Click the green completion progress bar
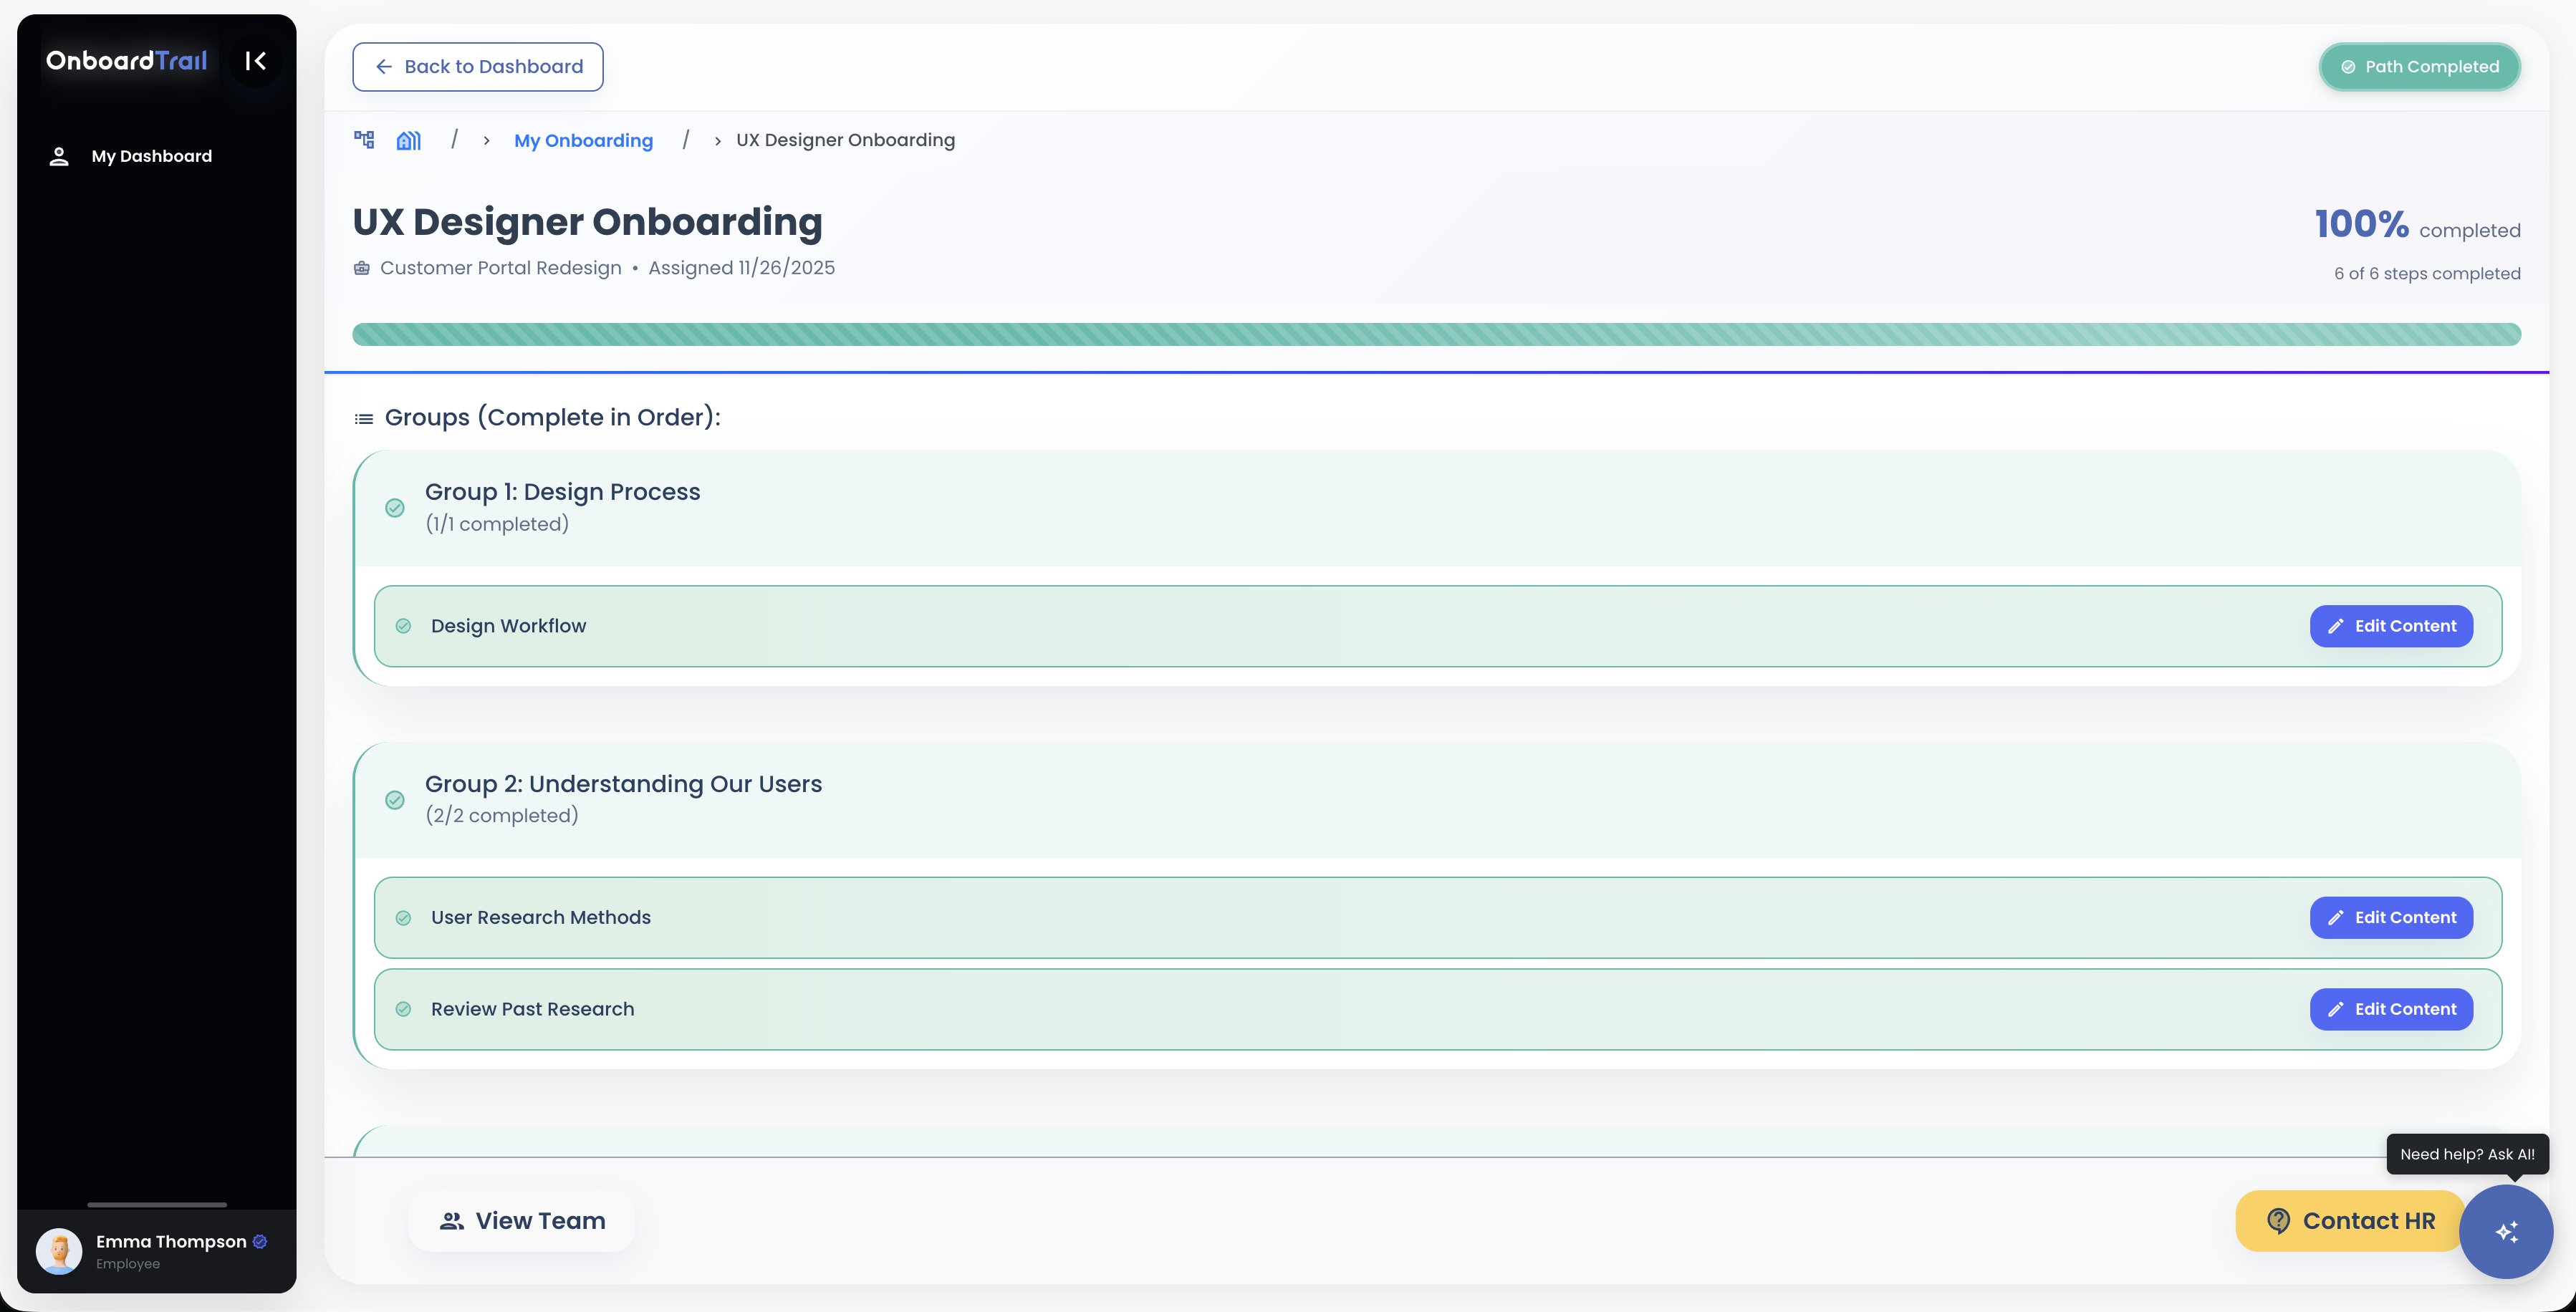 1436,334
